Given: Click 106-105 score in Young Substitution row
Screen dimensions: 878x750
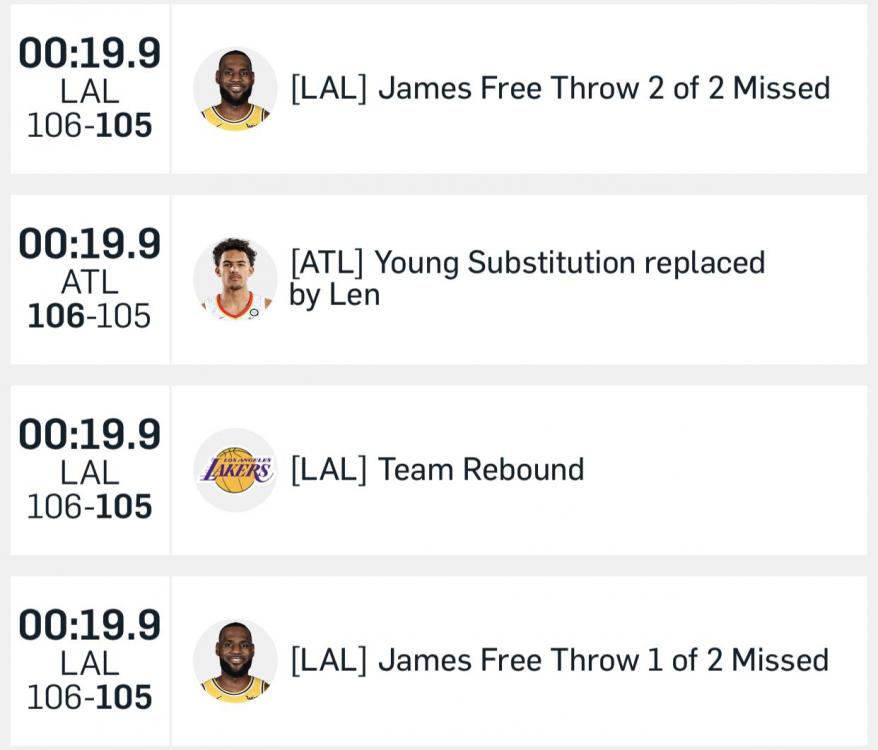Looking at the screenshot, I should (89, 316).
